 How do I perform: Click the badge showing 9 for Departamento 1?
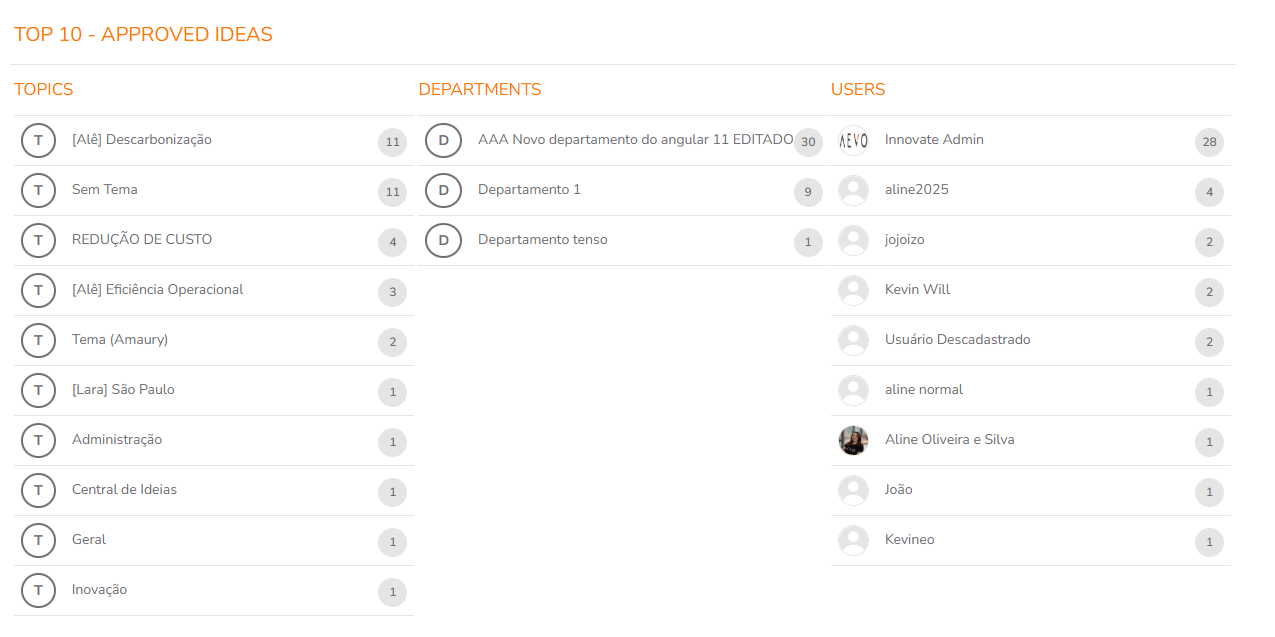tap(808, 192)
